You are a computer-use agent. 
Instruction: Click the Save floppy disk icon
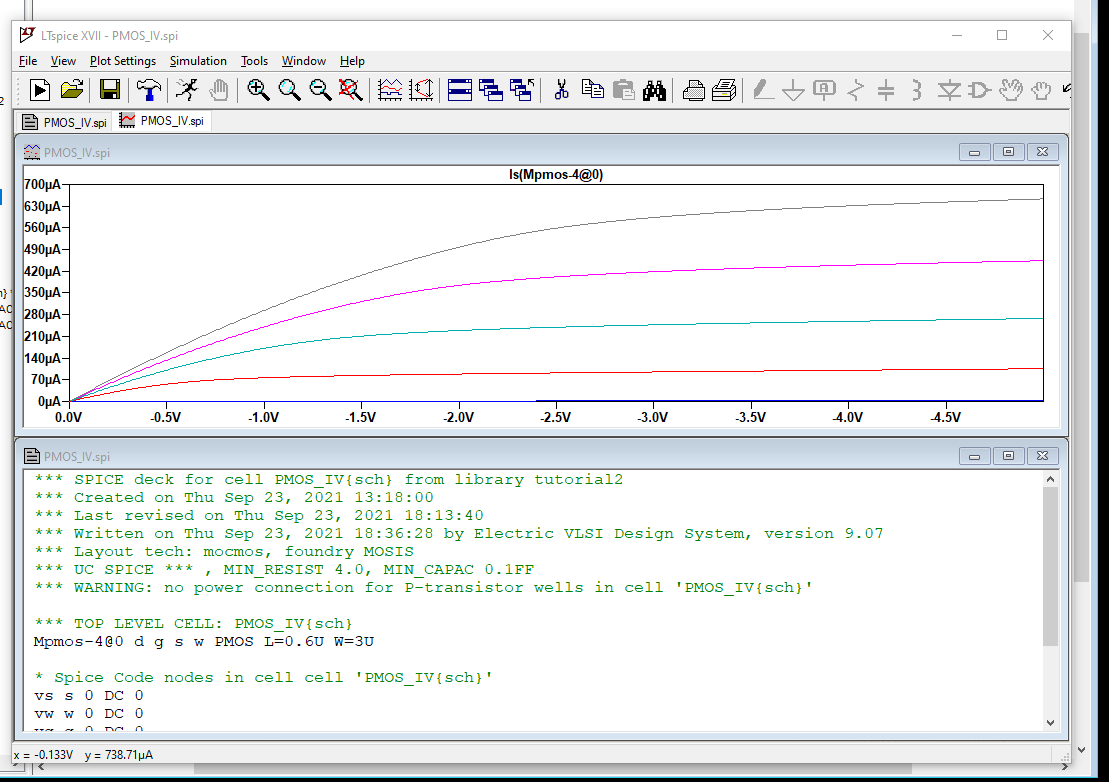[x=110, y=90]
